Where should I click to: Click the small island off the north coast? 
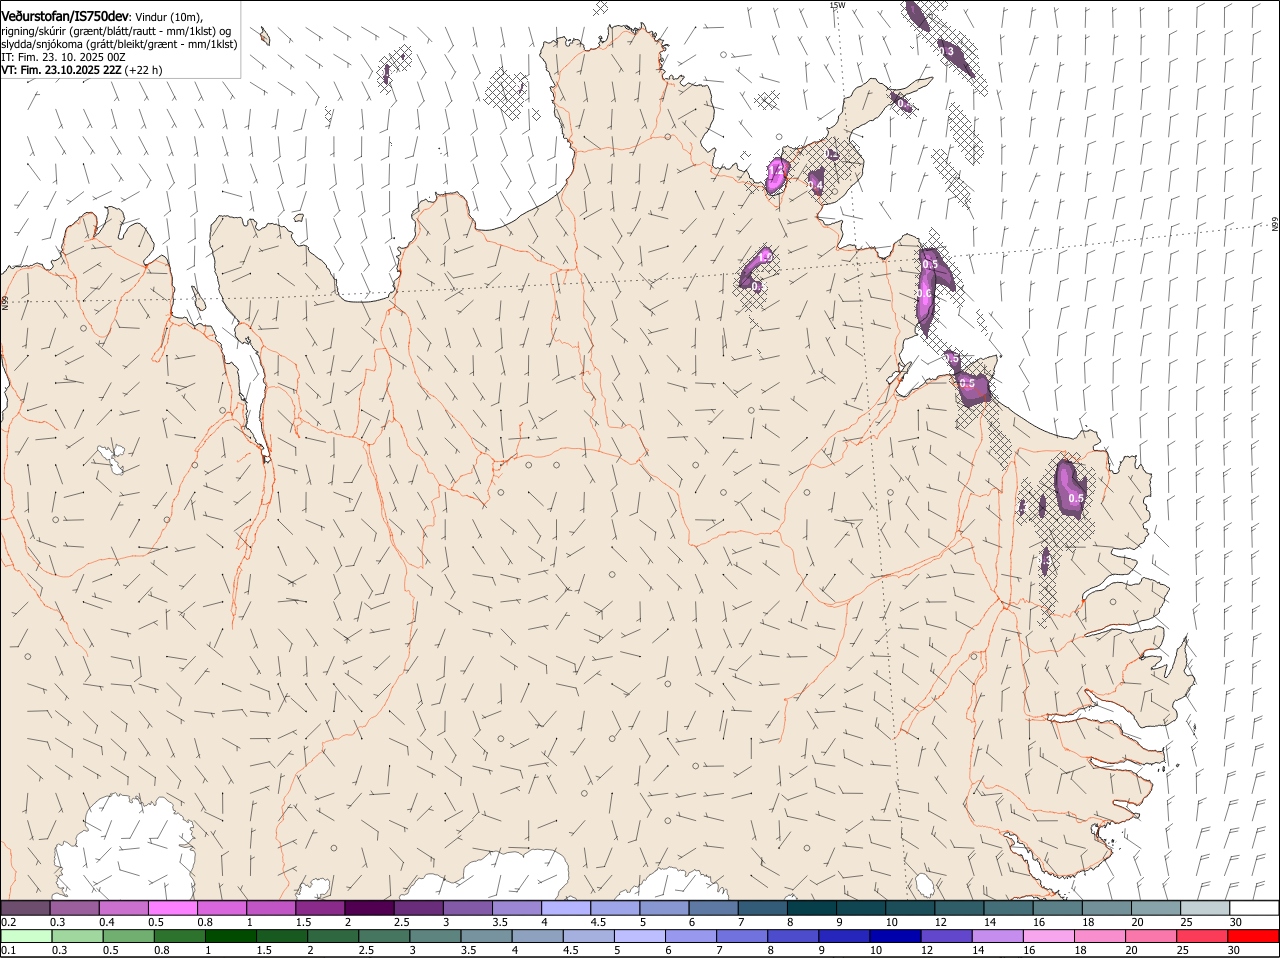coord(265,37)
